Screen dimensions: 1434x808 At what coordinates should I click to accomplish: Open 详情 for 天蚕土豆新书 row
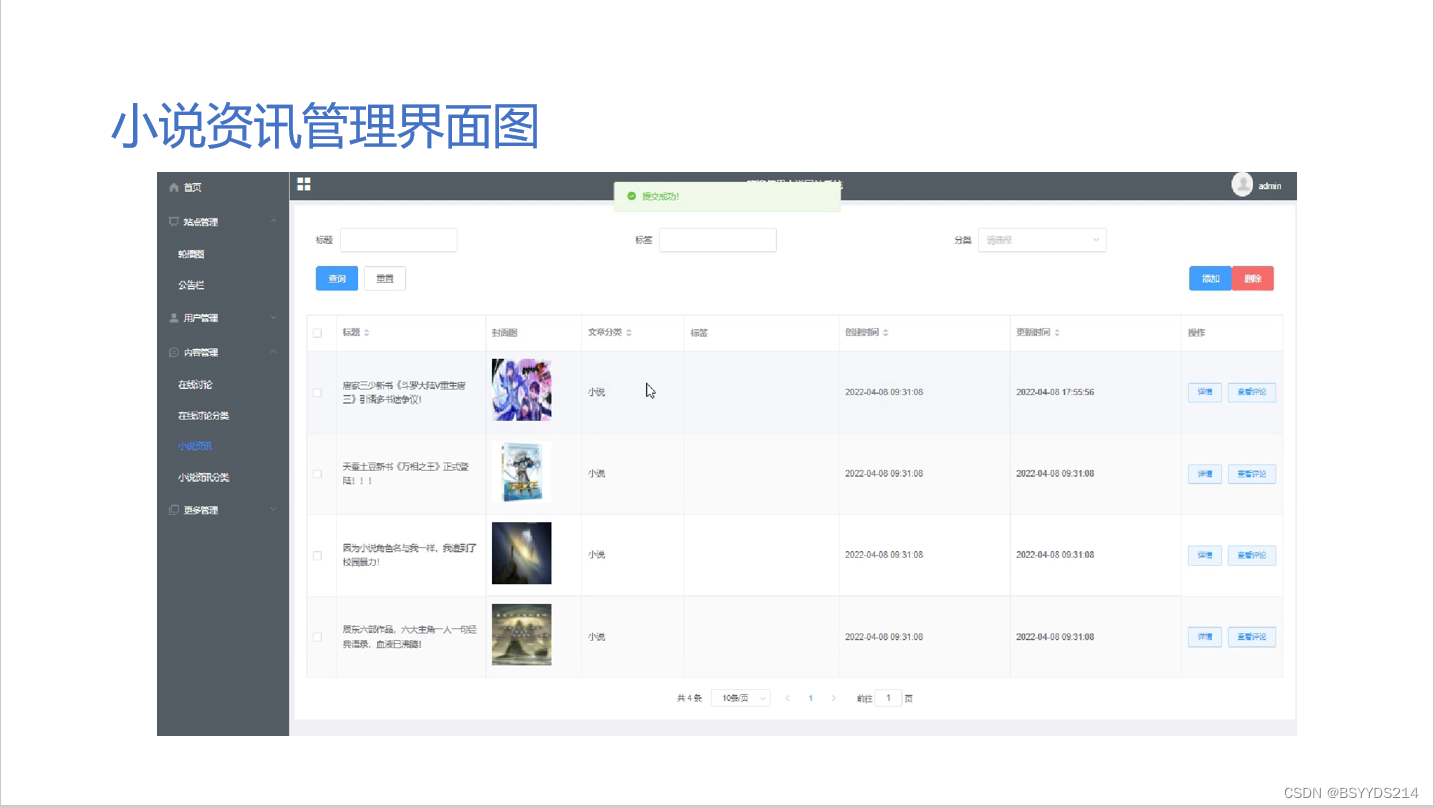(x=1205, y=474)
